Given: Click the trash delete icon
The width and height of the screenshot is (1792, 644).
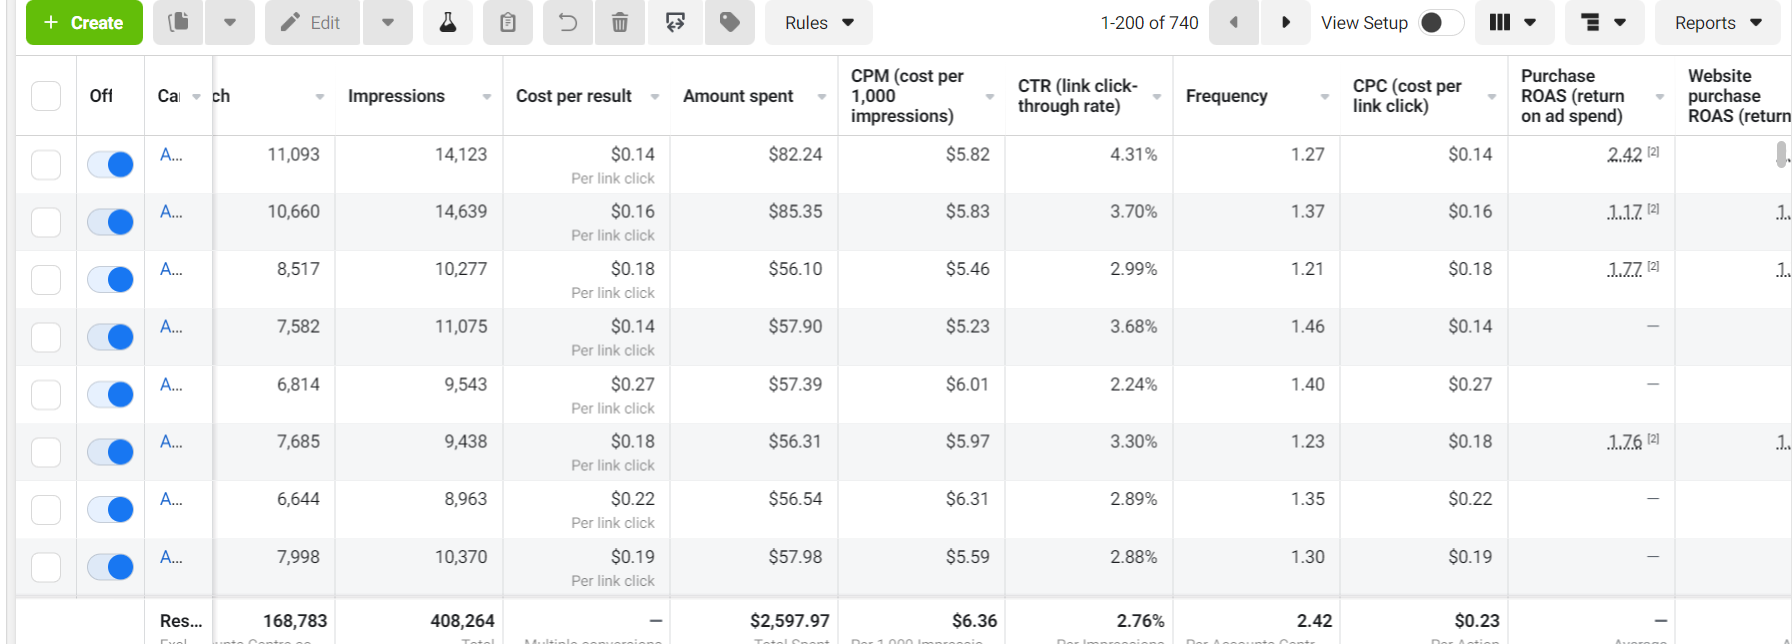Looking at the screenshot, I should point(620,22).
